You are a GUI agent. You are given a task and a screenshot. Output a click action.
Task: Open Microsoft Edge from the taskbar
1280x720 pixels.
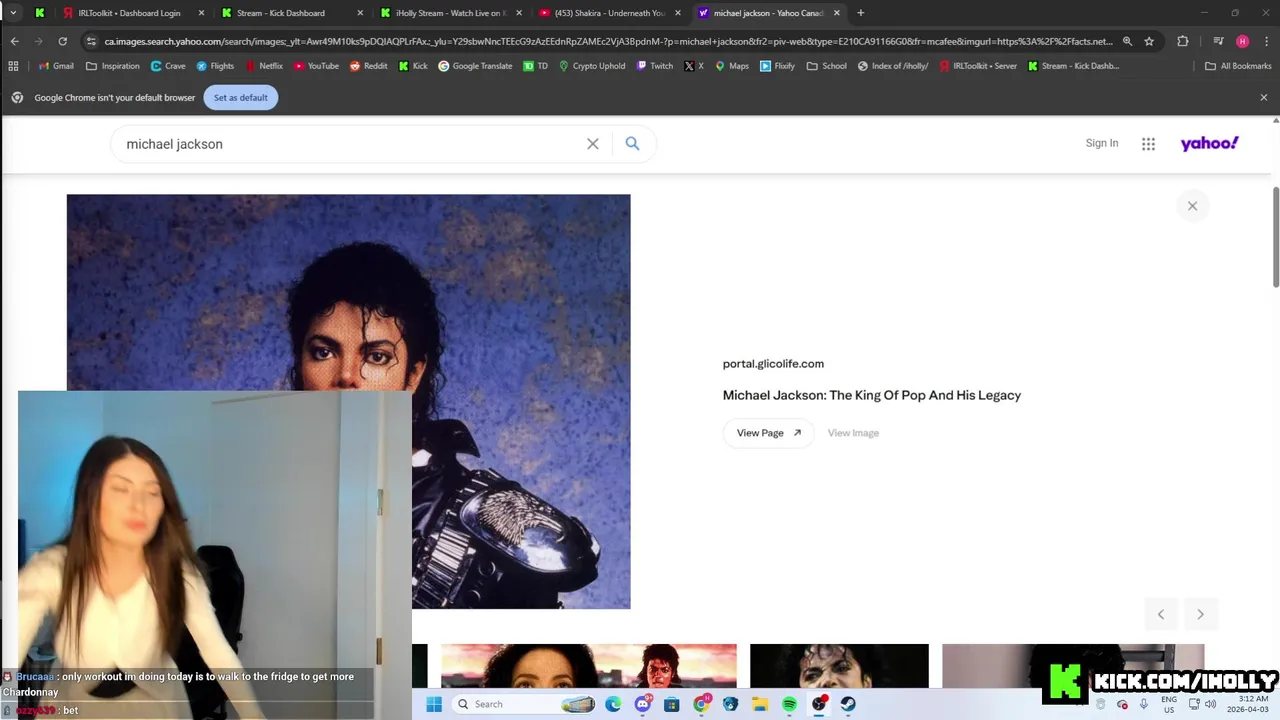click(x=613, y=704)
